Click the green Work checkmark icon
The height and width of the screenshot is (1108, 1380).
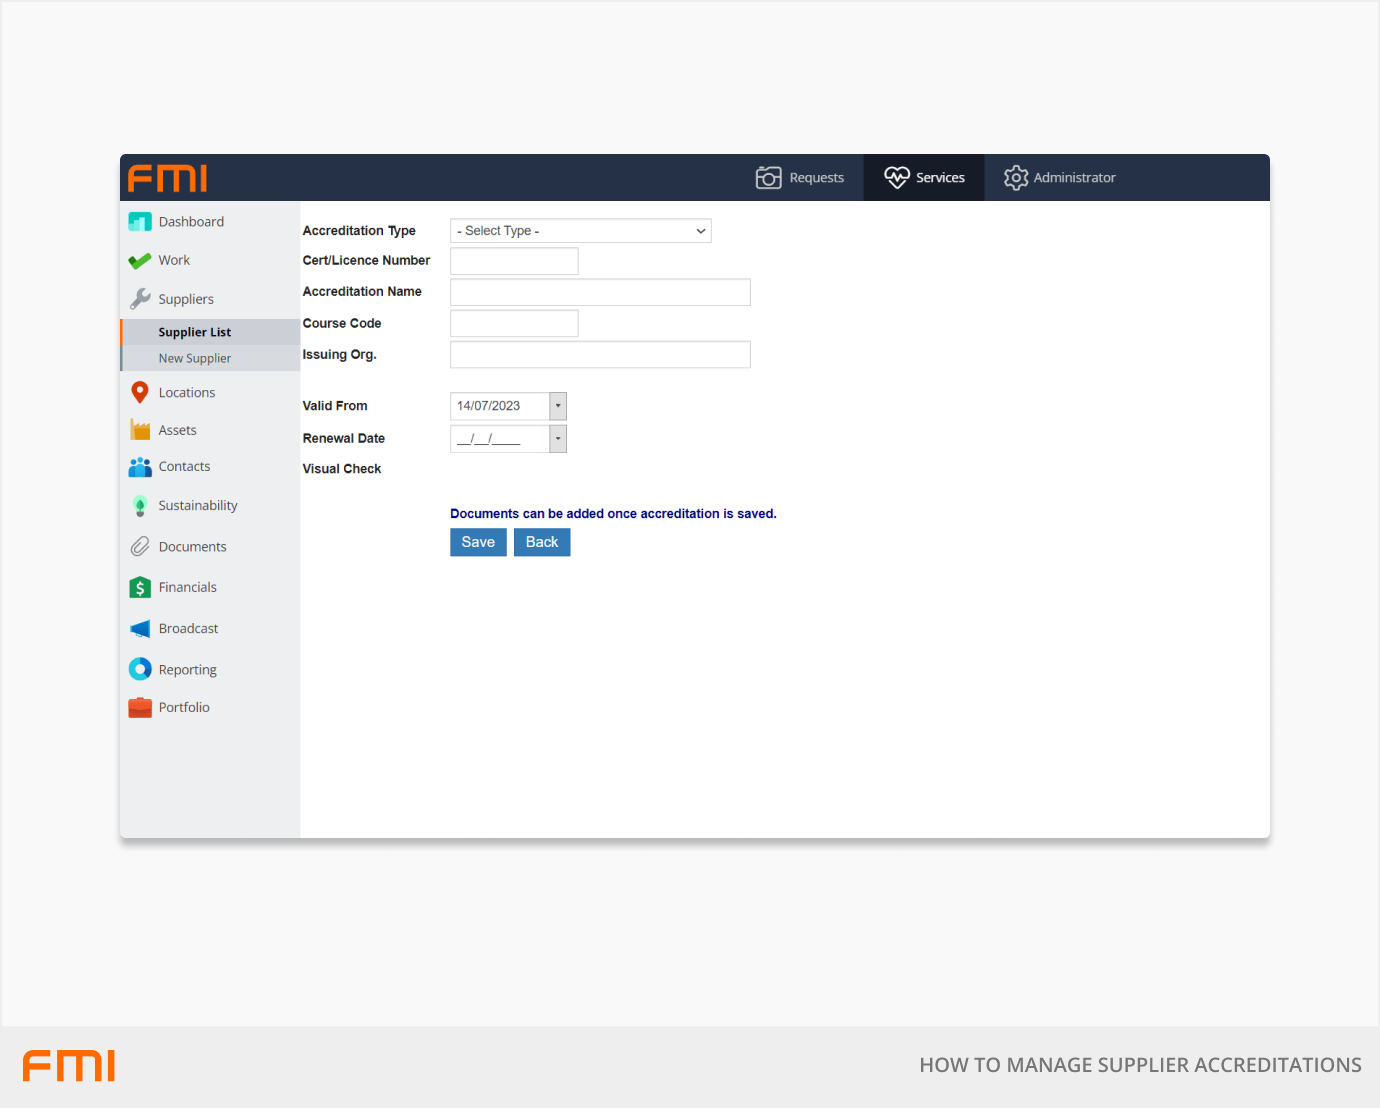click(x=140, y=261)
